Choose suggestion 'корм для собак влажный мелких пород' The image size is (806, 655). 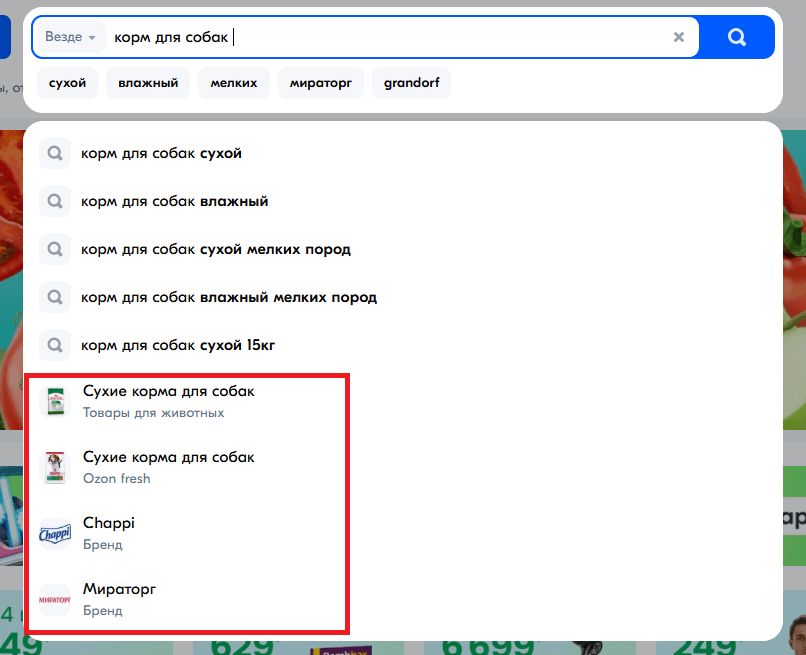click(403, 297)
